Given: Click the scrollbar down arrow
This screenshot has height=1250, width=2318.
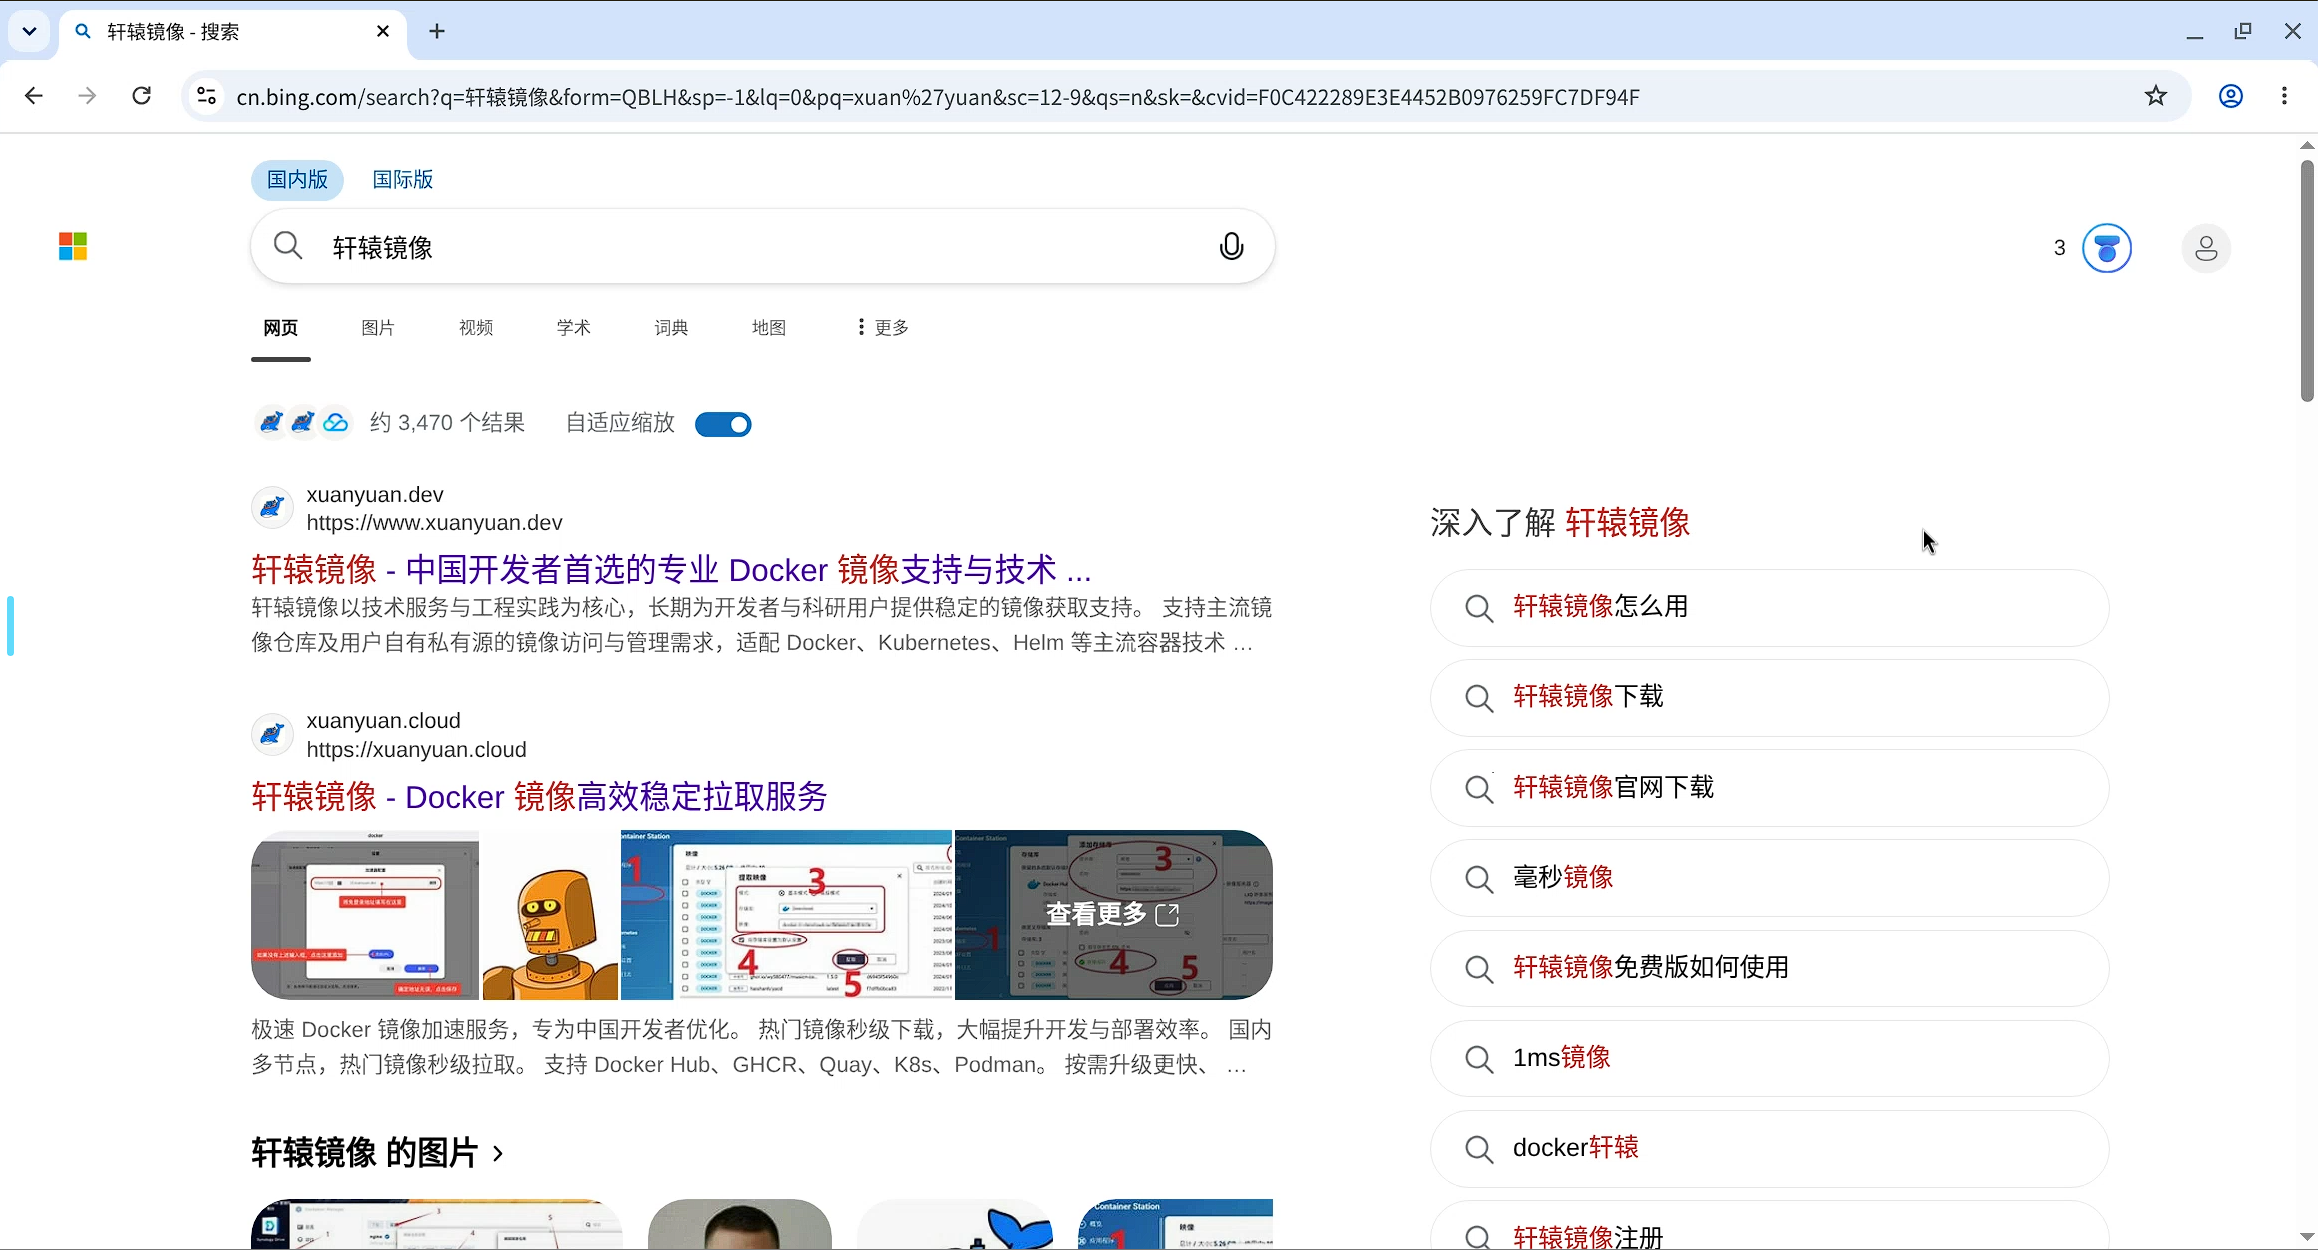Looking at the screenshot, I should click(2307, 1238).
